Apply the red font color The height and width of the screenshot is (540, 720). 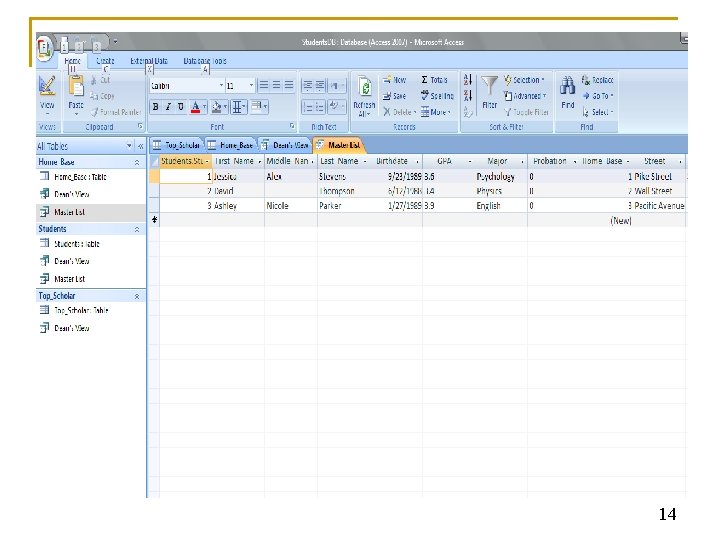point(195,107)
